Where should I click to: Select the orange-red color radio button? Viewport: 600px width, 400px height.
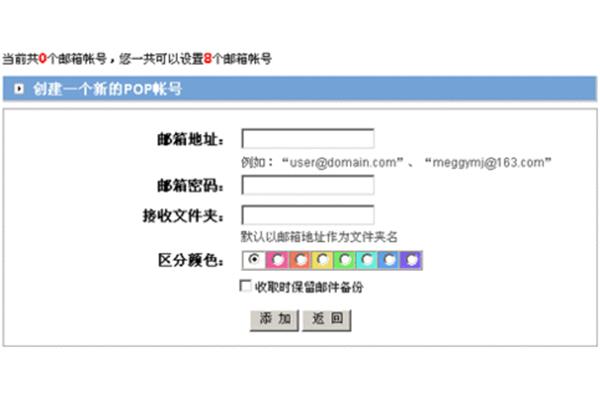(x=300, y=260)
